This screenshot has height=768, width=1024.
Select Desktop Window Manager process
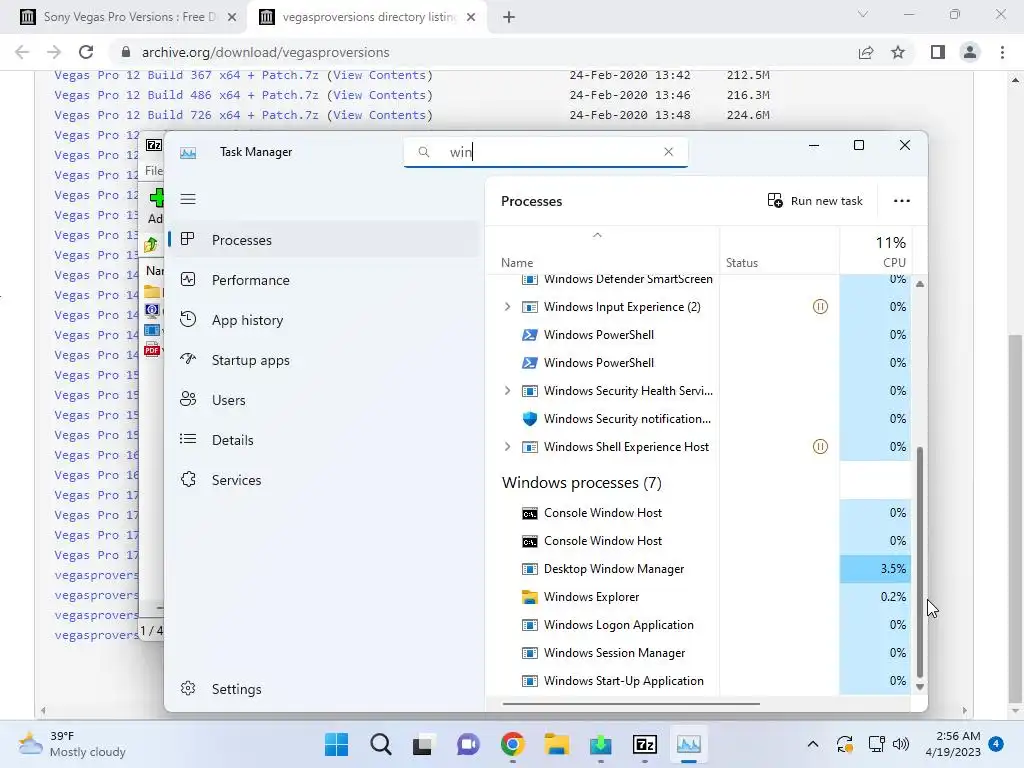click(x=614, y=569)
